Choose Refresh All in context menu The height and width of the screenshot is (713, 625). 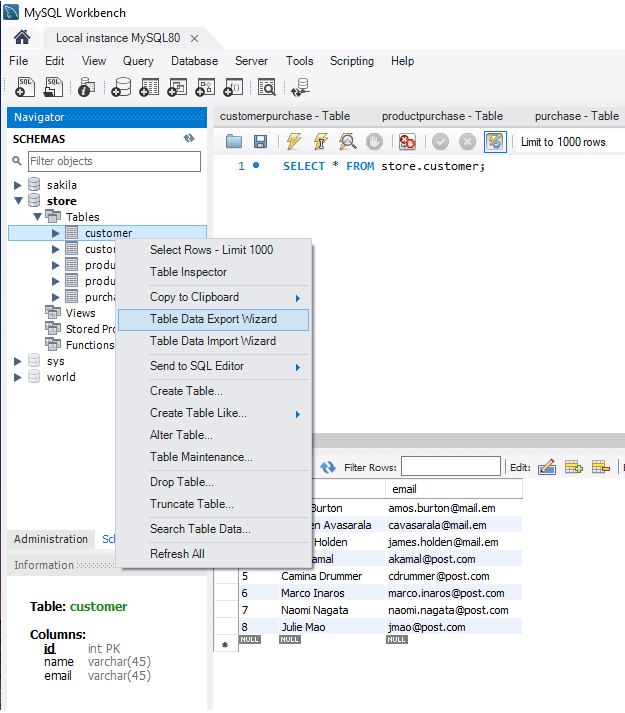point(213,554)
